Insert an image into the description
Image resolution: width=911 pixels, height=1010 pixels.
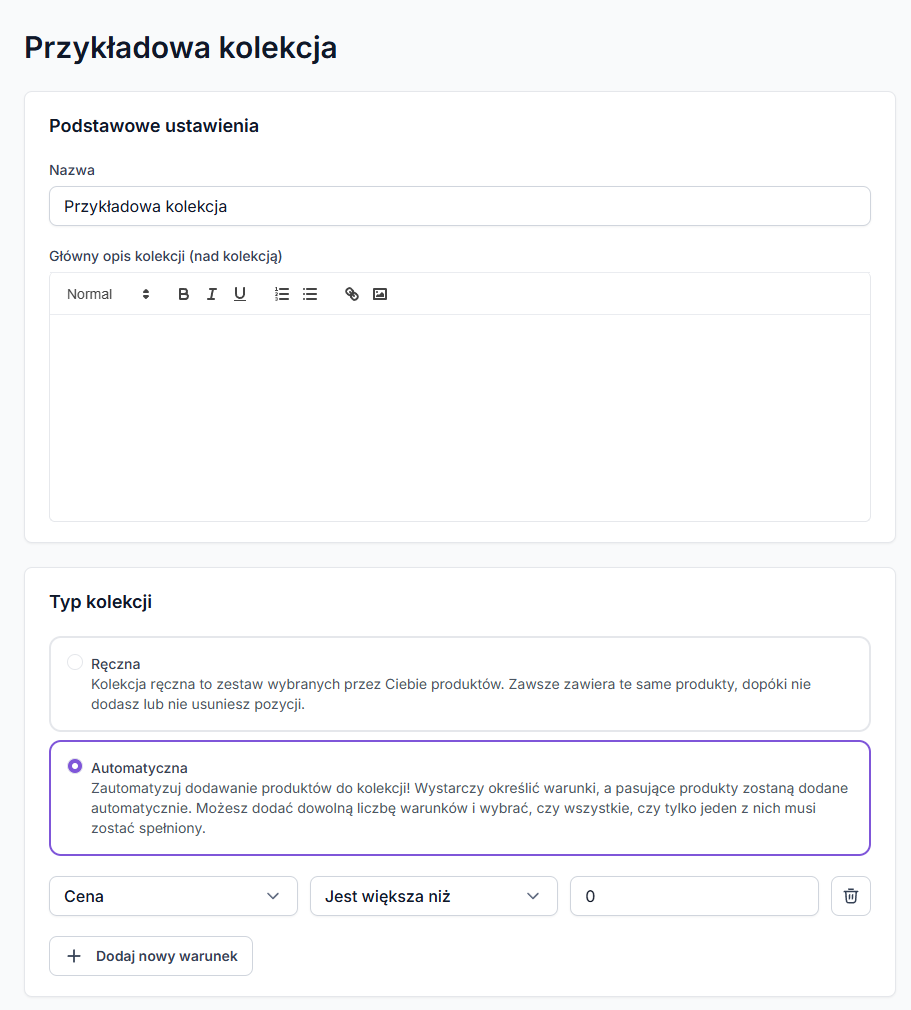click(x=380, y=294)
